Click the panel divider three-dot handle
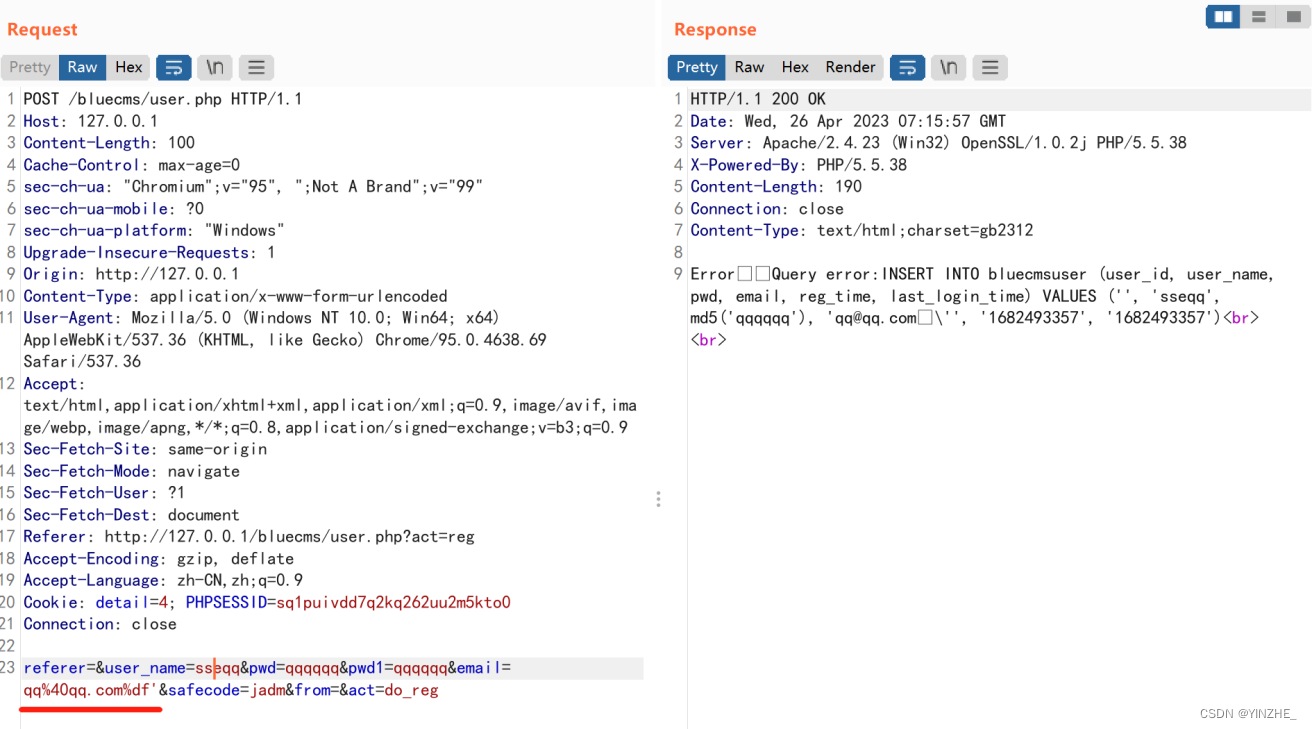This screenshot has width=1312, height=729. 658,499
